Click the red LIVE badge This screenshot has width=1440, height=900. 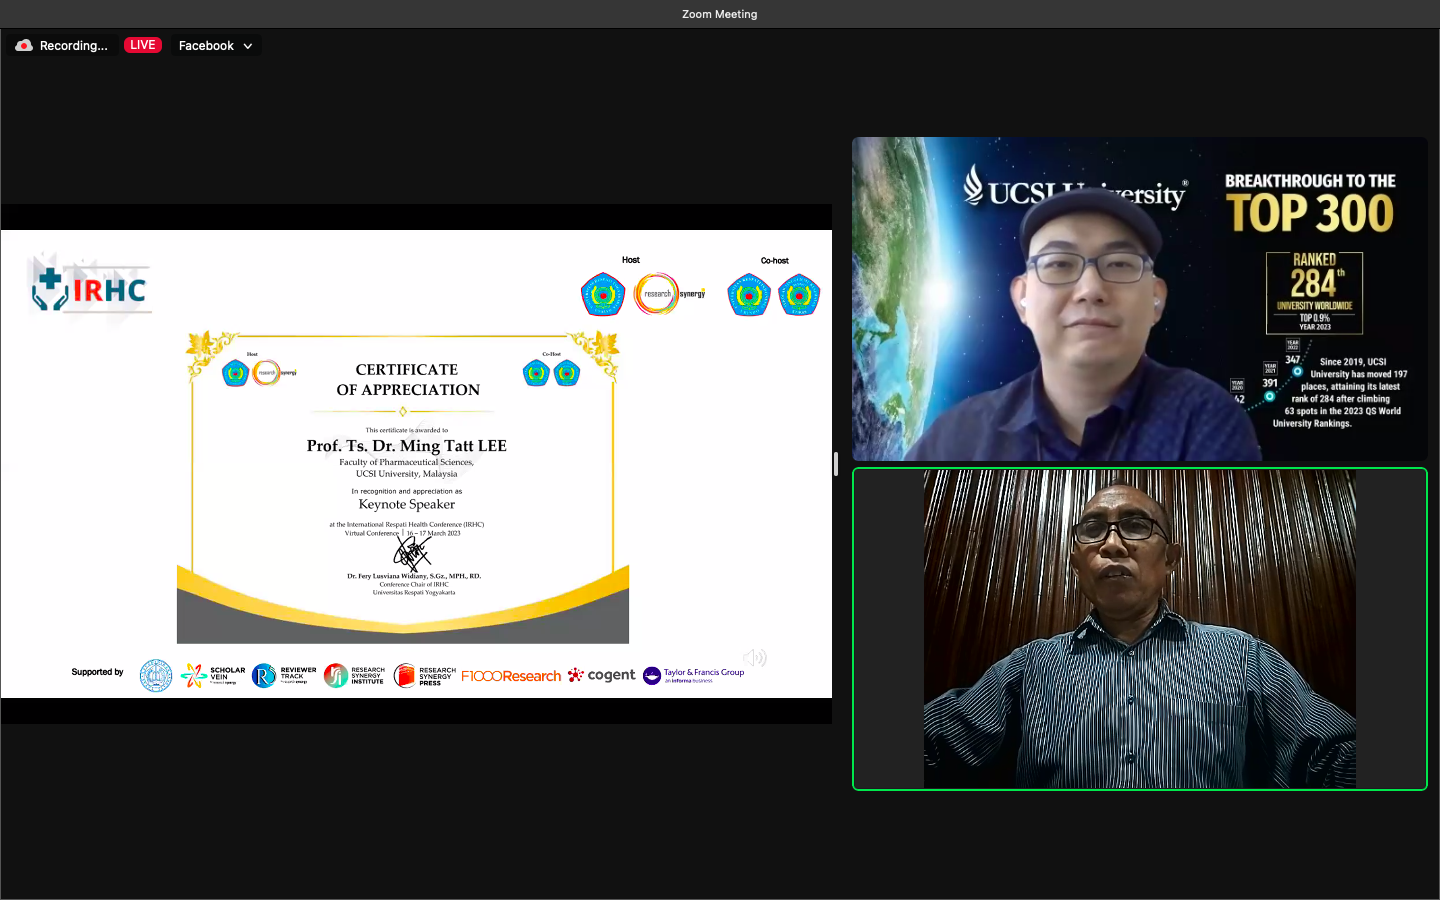tap(142, 45)
